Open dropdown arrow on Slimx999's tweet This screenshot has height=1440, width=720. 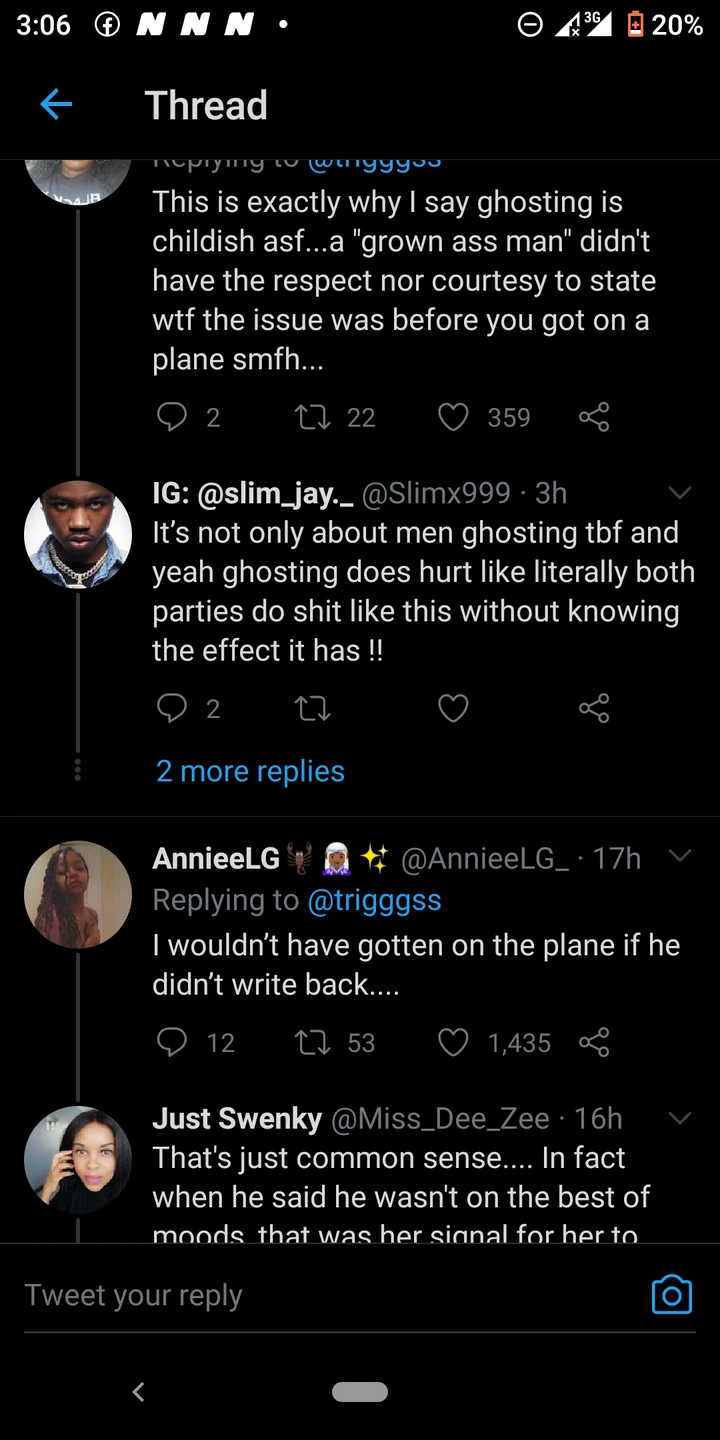point(680,493)
